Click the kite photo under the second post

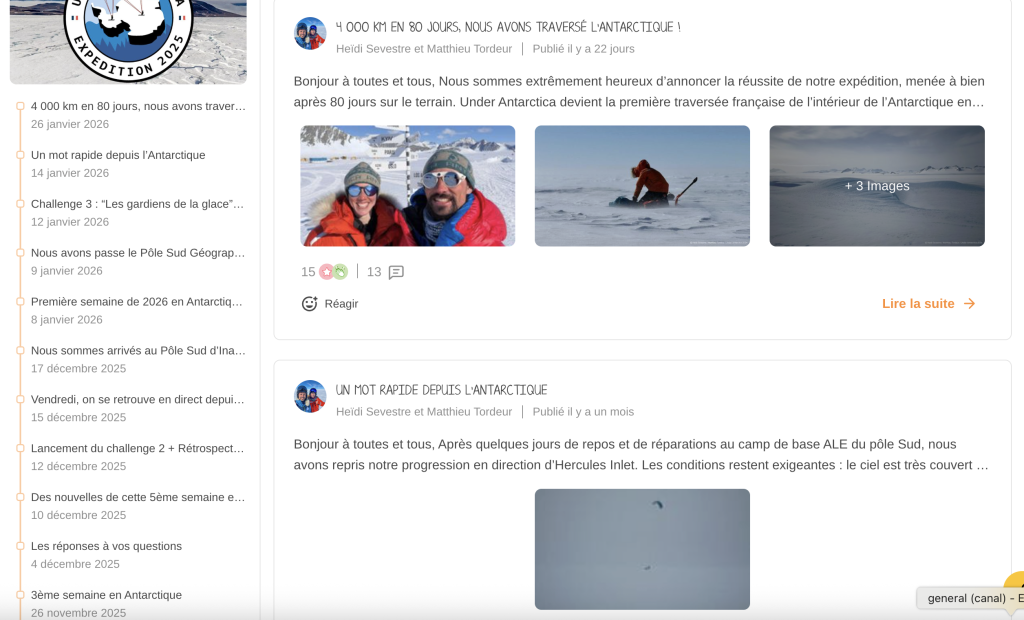(x=642, y=549)
